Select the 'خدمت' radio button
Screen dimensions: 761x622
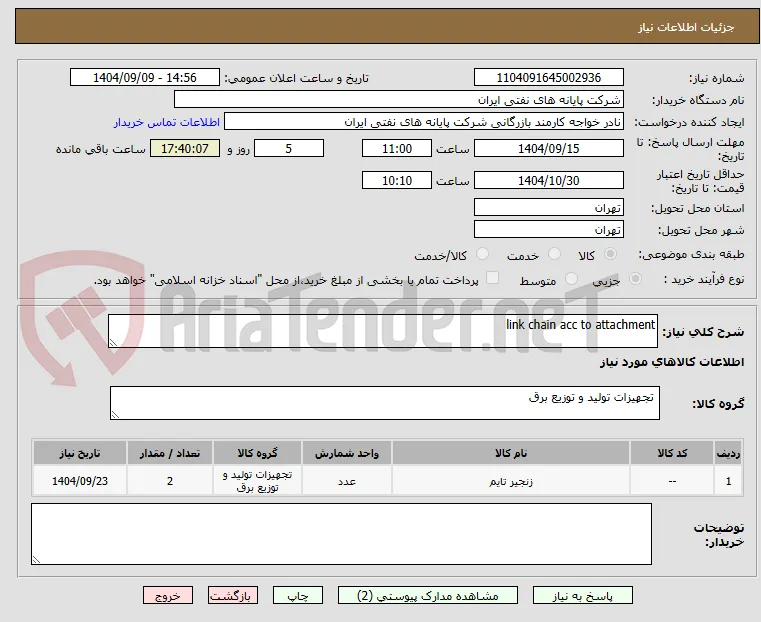(x=554, y=254)
